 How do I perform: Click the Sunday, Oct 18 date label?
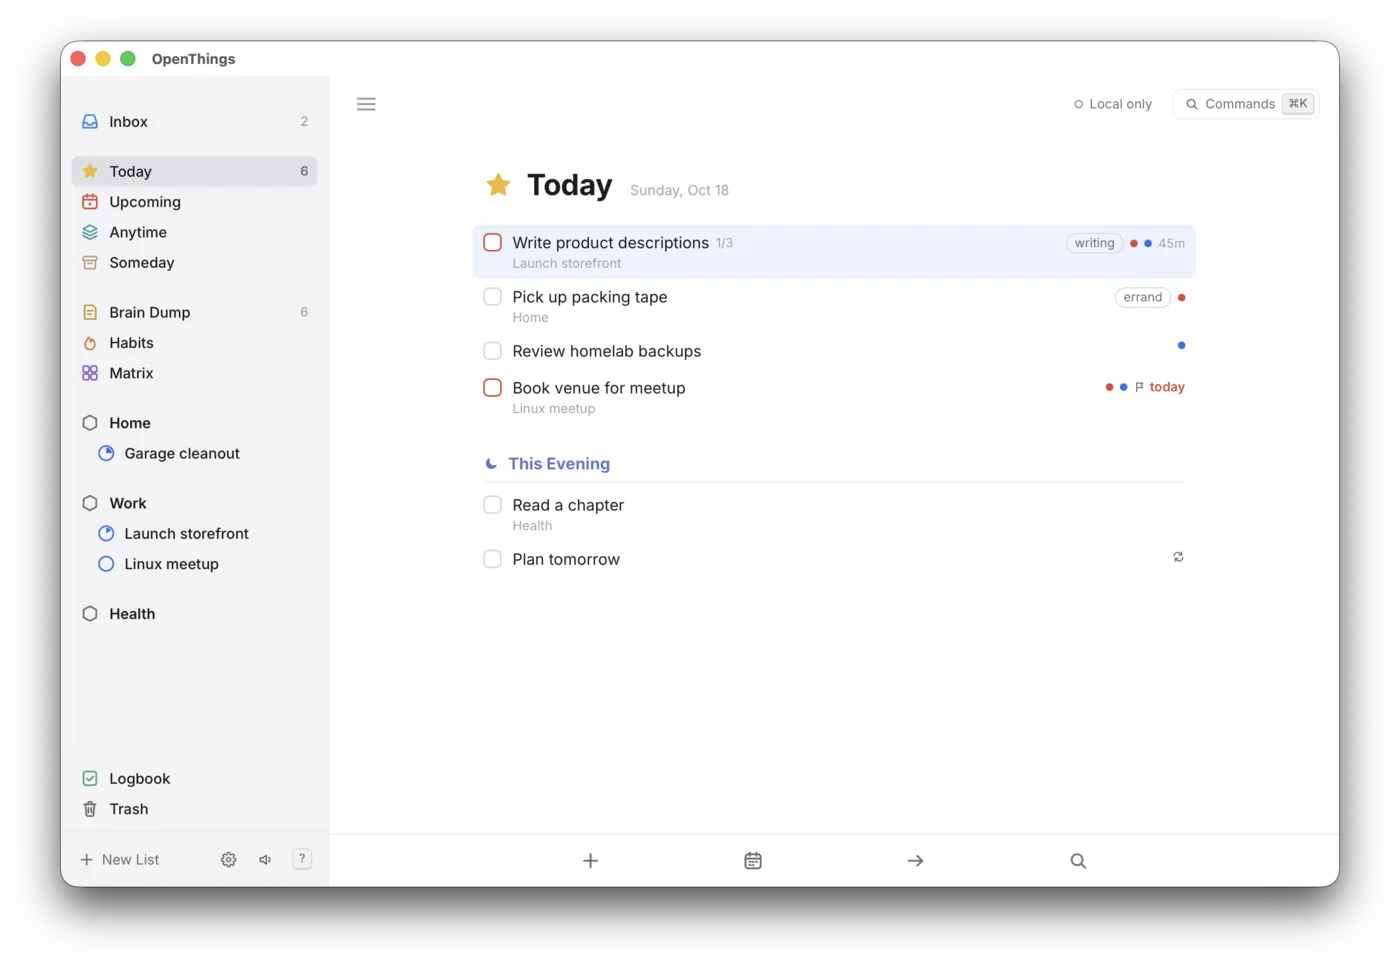coord(680,190)
